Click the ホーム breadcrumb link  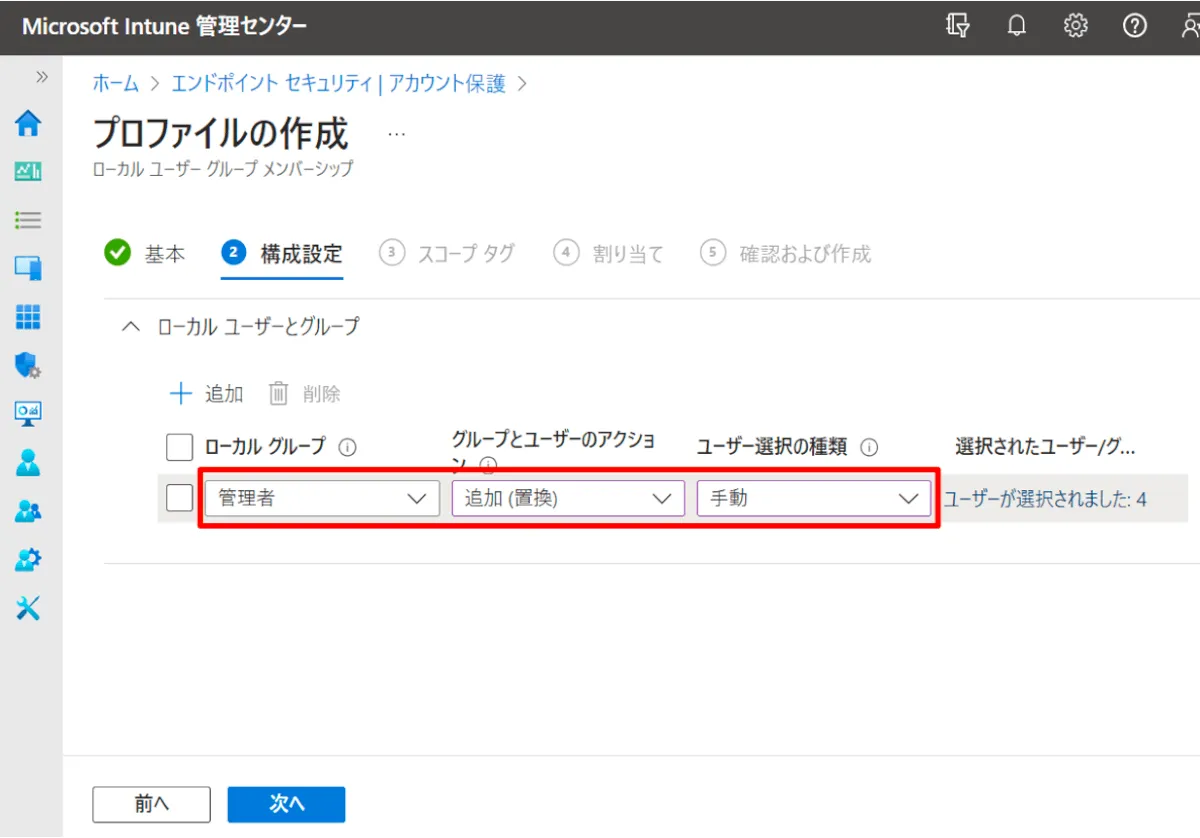coord(116,84)
